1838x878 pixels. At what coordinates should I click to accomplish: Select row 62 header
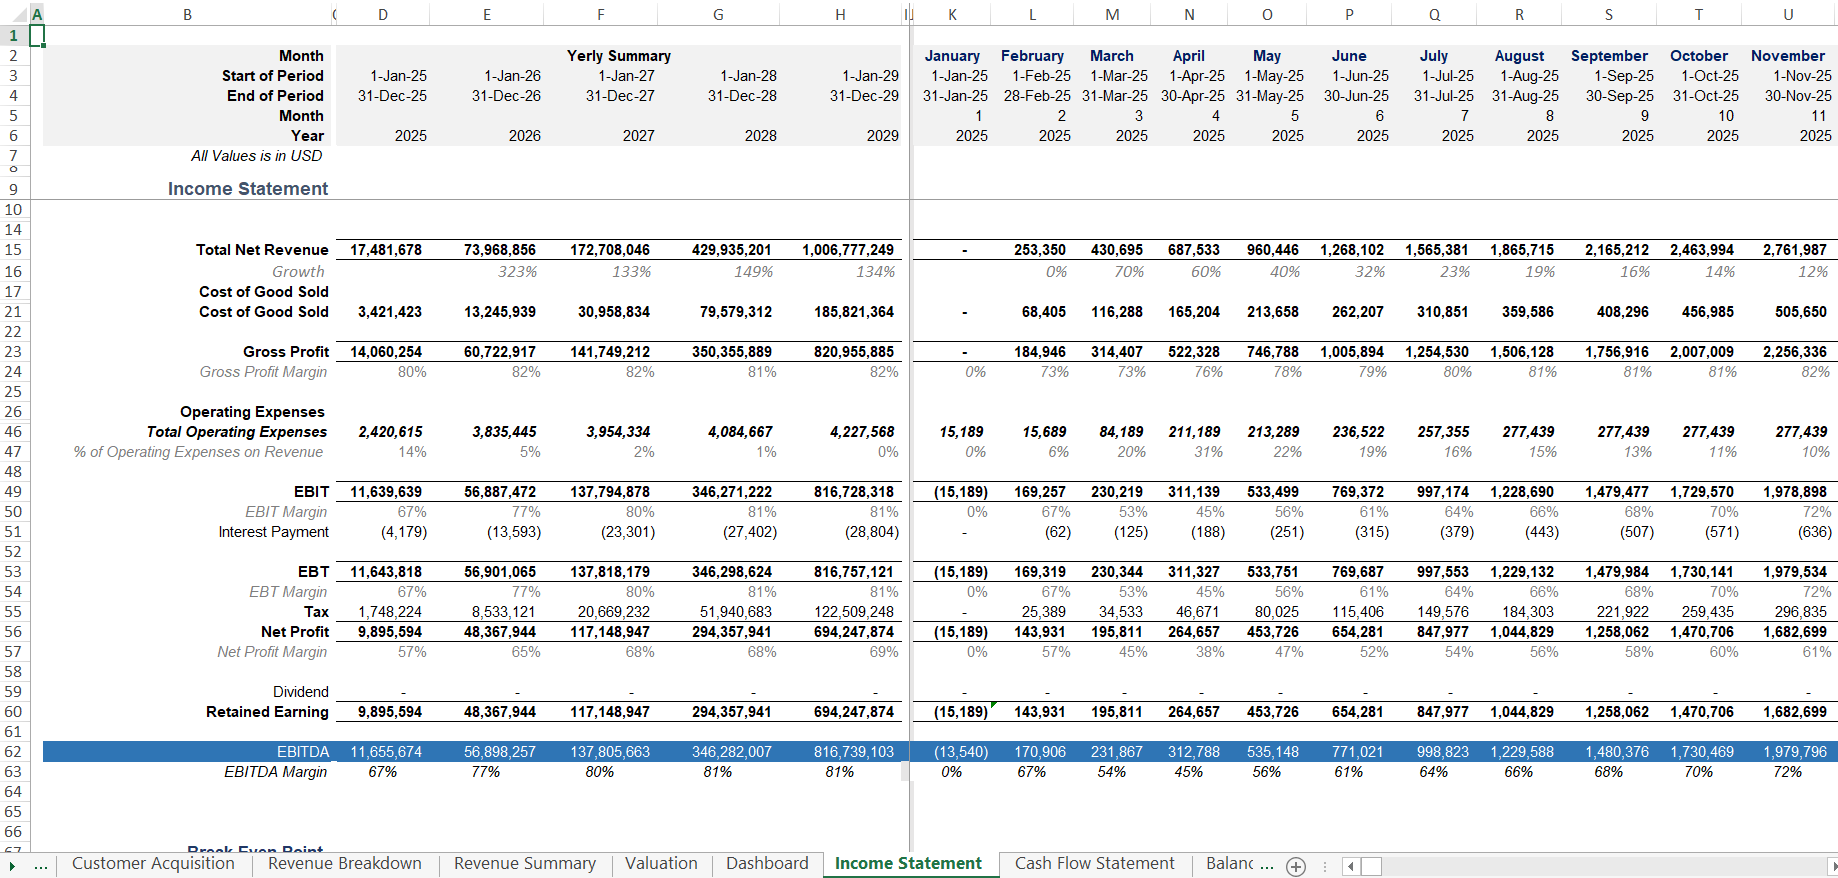pos(14,752)
